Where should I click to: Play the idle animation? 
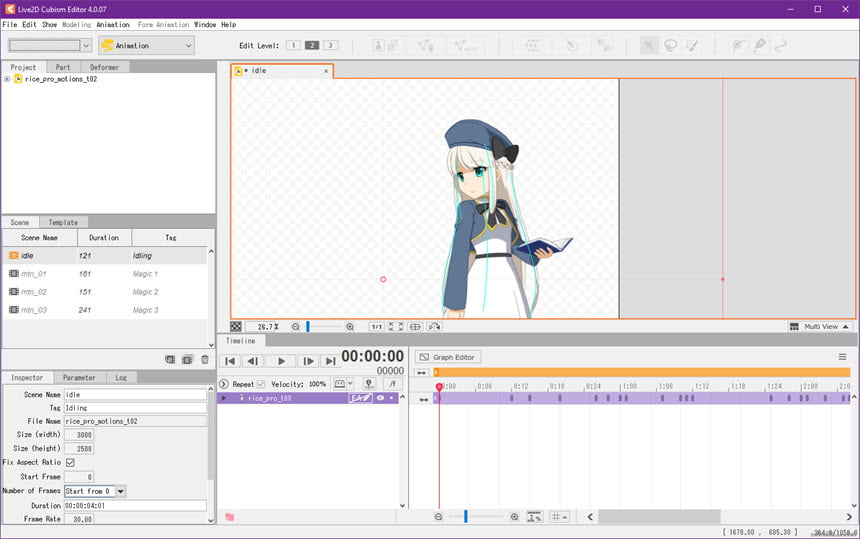[281, 361]
